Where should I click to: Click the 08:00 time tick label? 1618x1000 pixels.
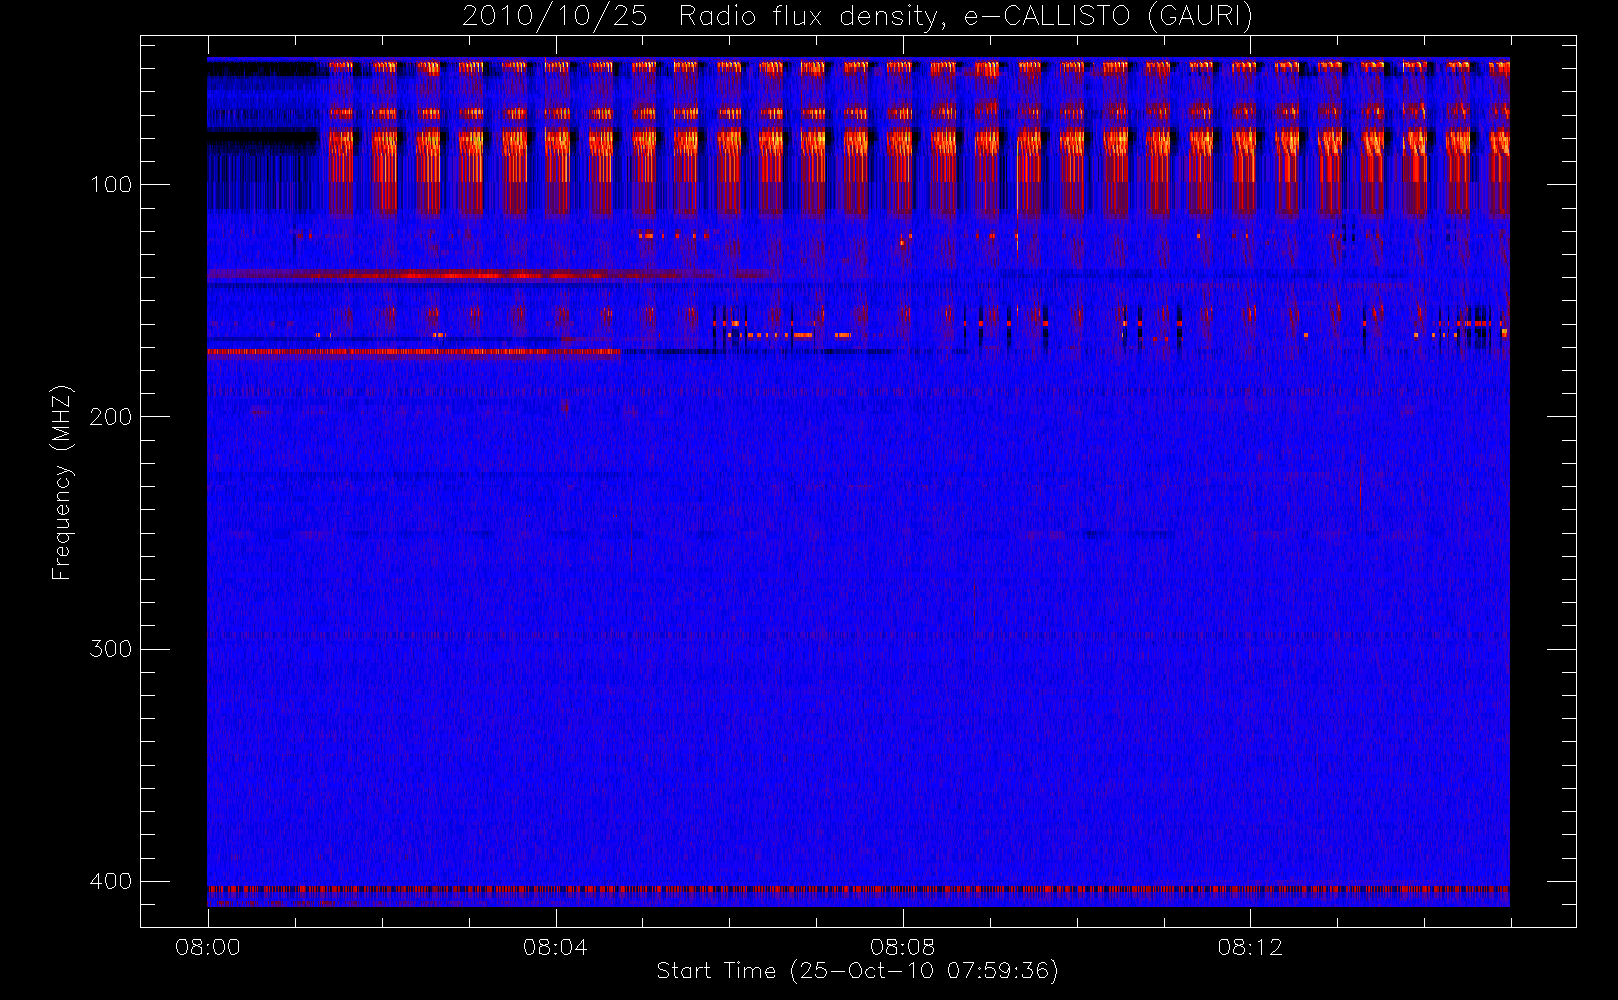(208, 948)
